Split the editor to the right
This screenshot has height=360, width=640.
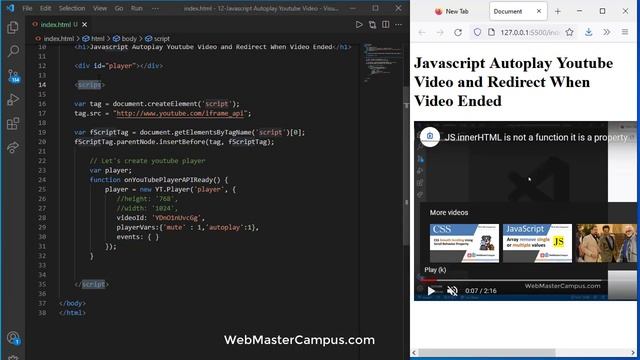point(385,24)
